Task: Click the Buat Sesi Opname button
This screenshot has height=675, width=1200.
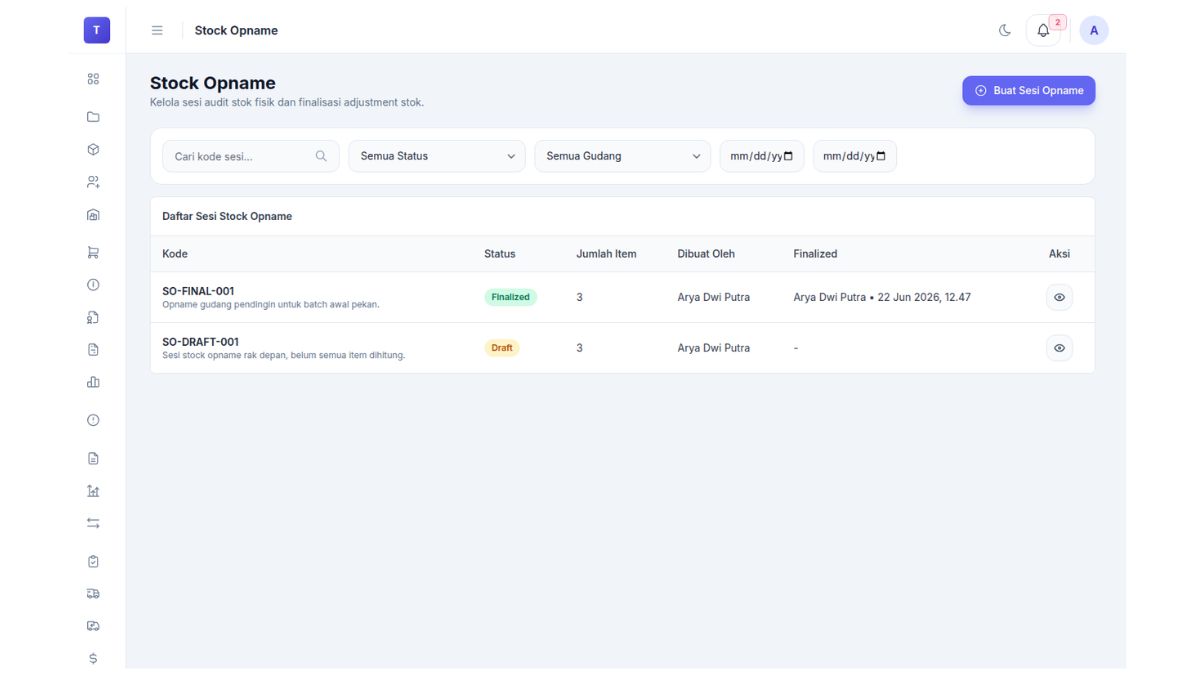Action: click(x=1029, y=90)
